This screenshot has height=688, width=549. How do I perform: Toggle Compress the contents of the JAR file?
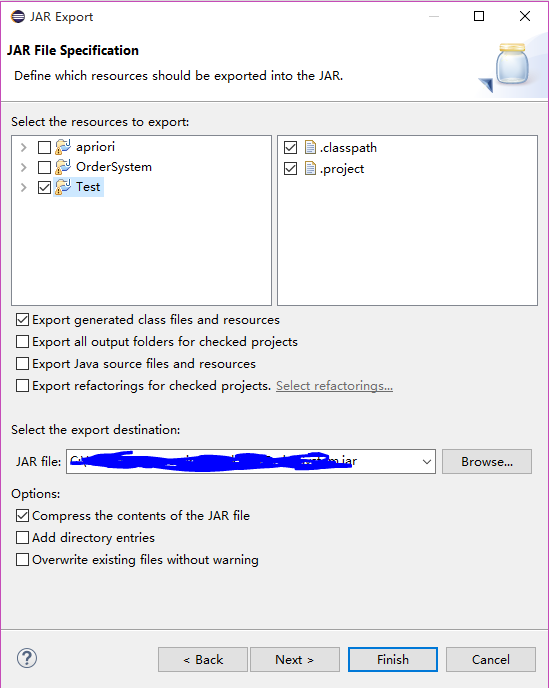pyautogui.click(x=22, y=516)
